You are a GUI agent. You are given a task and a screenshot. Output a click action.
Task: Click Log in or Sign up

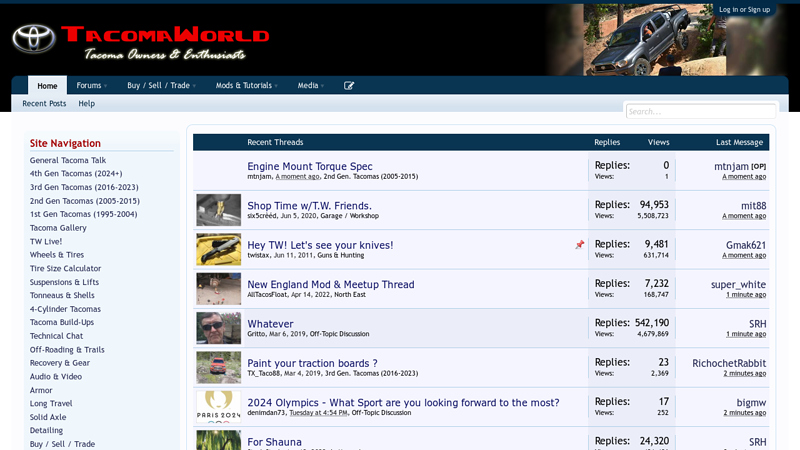click(744, 9)
